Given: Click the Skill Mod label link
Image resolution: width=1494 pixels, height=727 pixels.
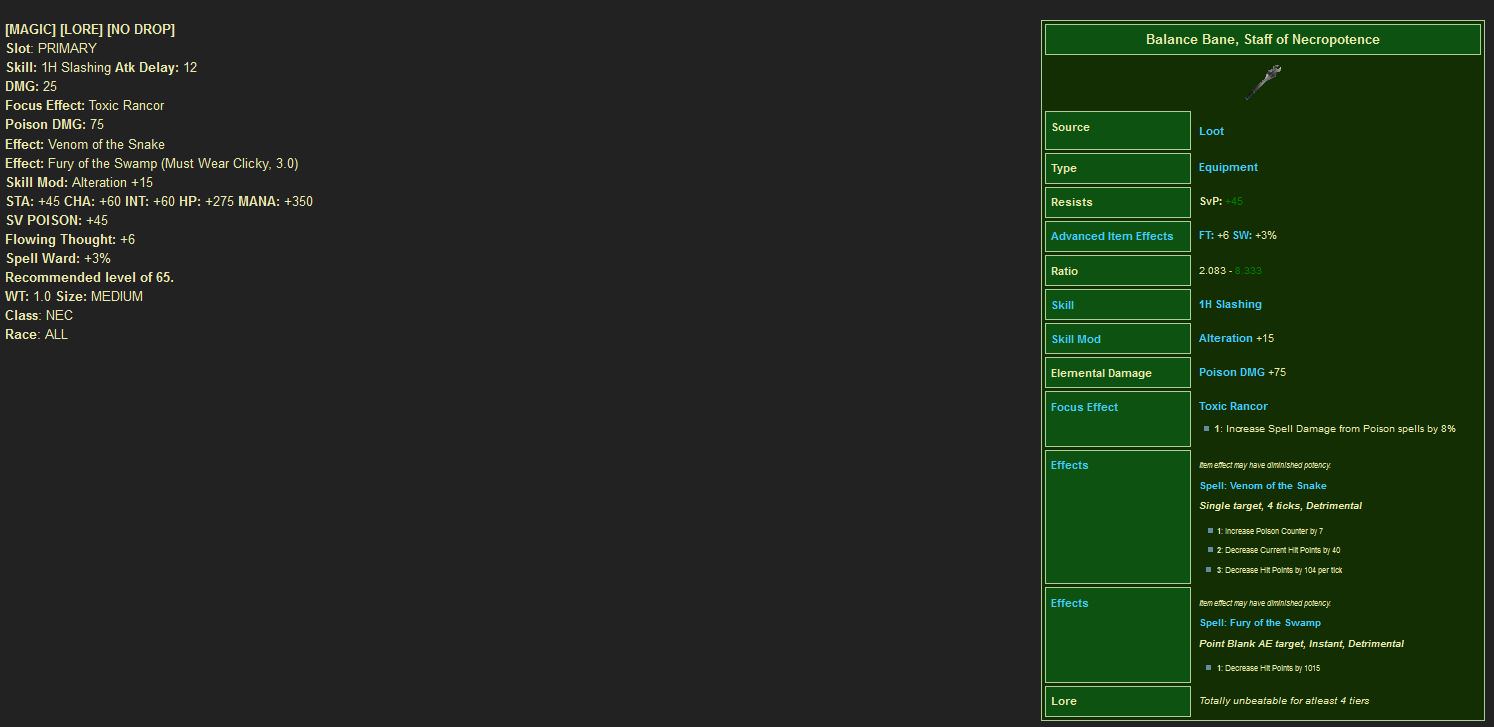Looking at the screenshot, I should [1076, 339].
